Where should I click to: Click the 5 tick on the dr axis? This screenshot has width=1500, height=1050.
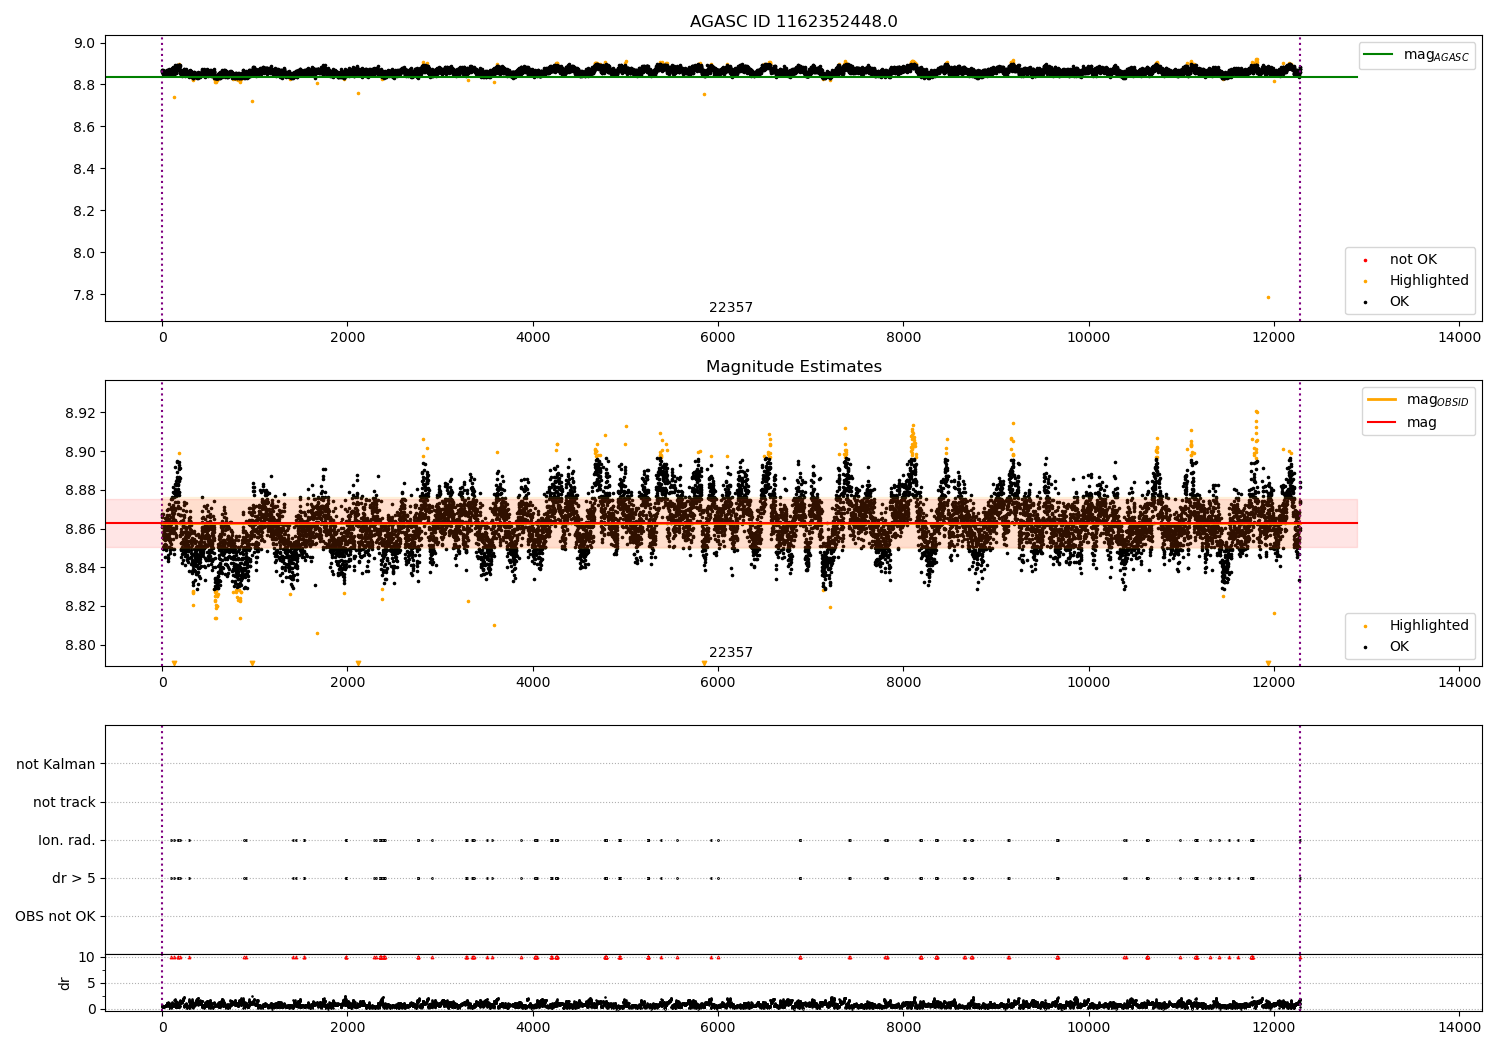click(91, 983)
